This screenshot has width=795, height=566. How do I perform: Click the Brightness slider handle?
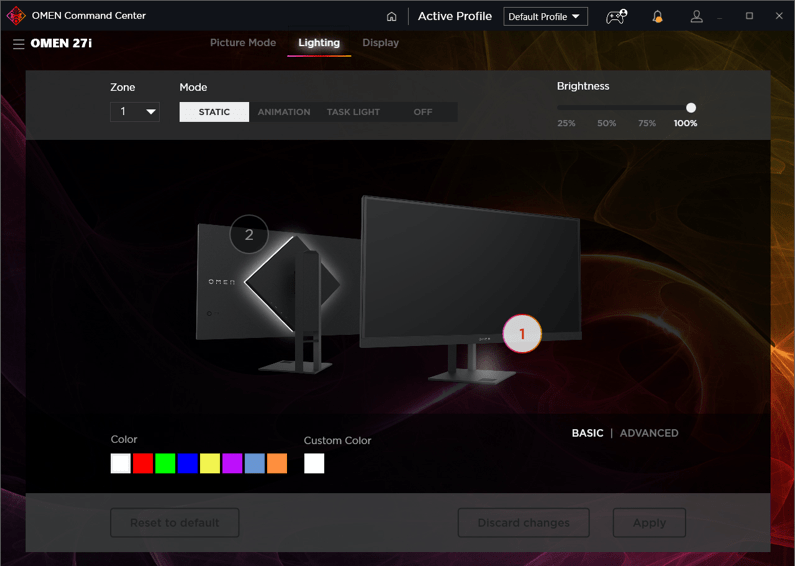click(691, 108)
